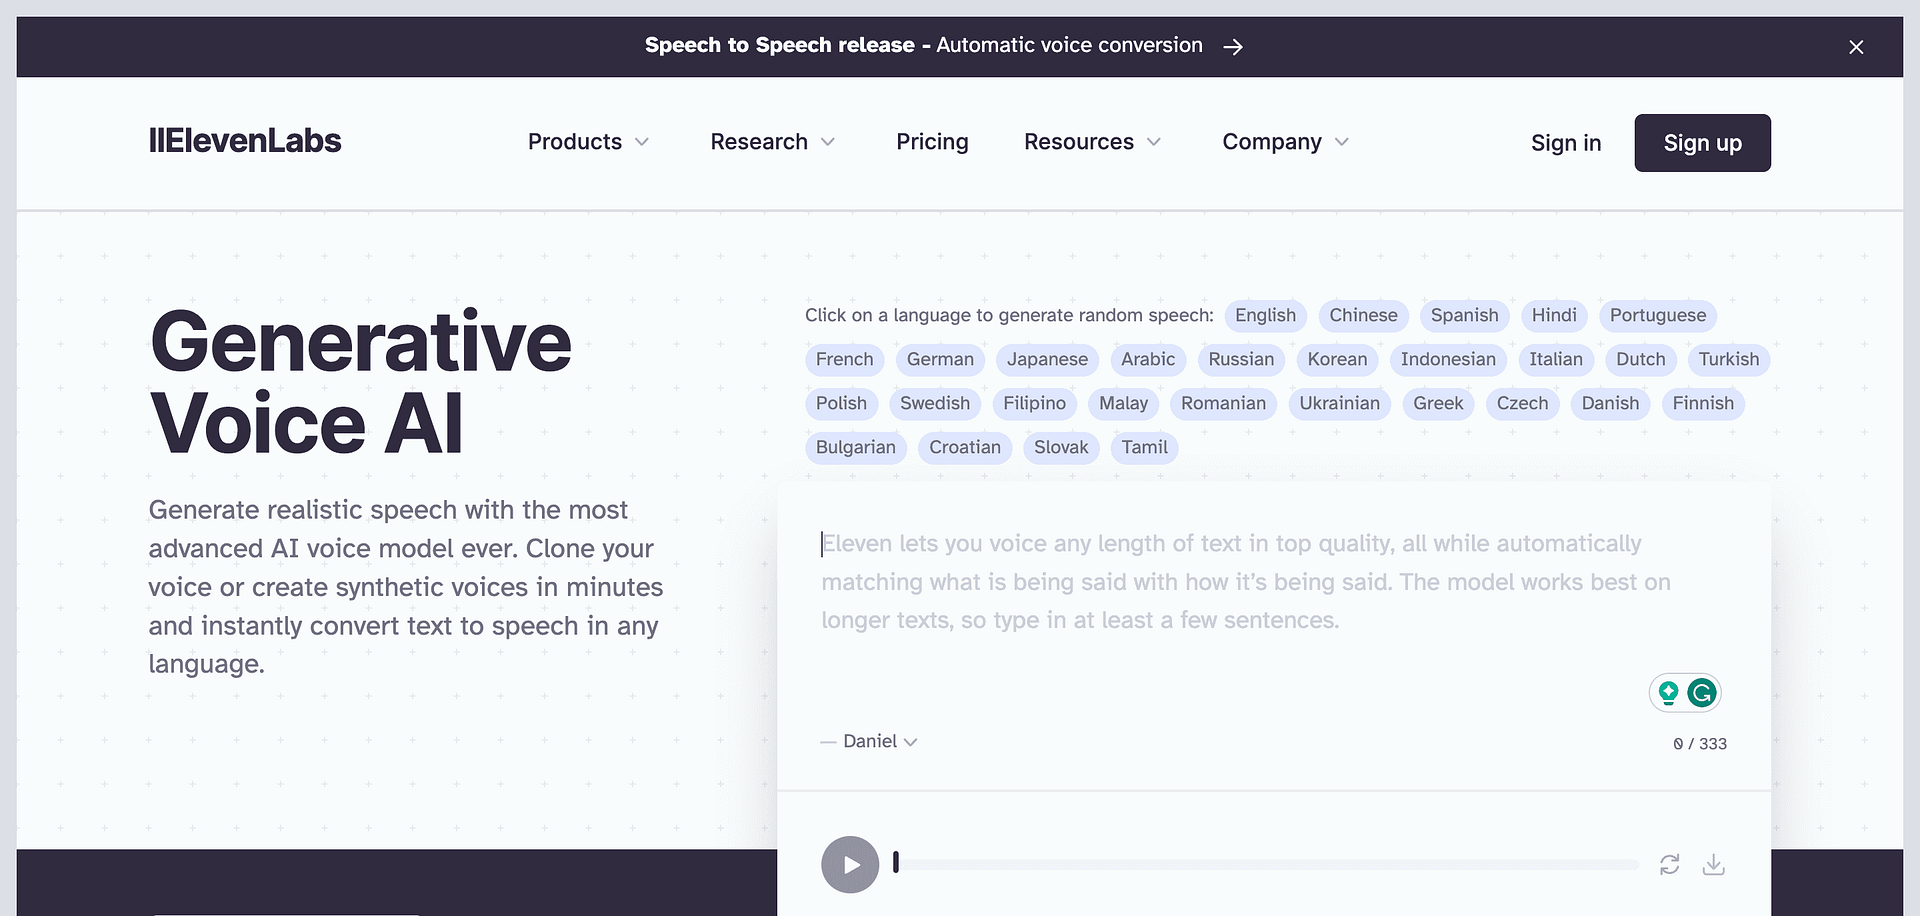Choose the Italian language chip
Viewport: 1920px width, 916px height.
[1556, 359]
